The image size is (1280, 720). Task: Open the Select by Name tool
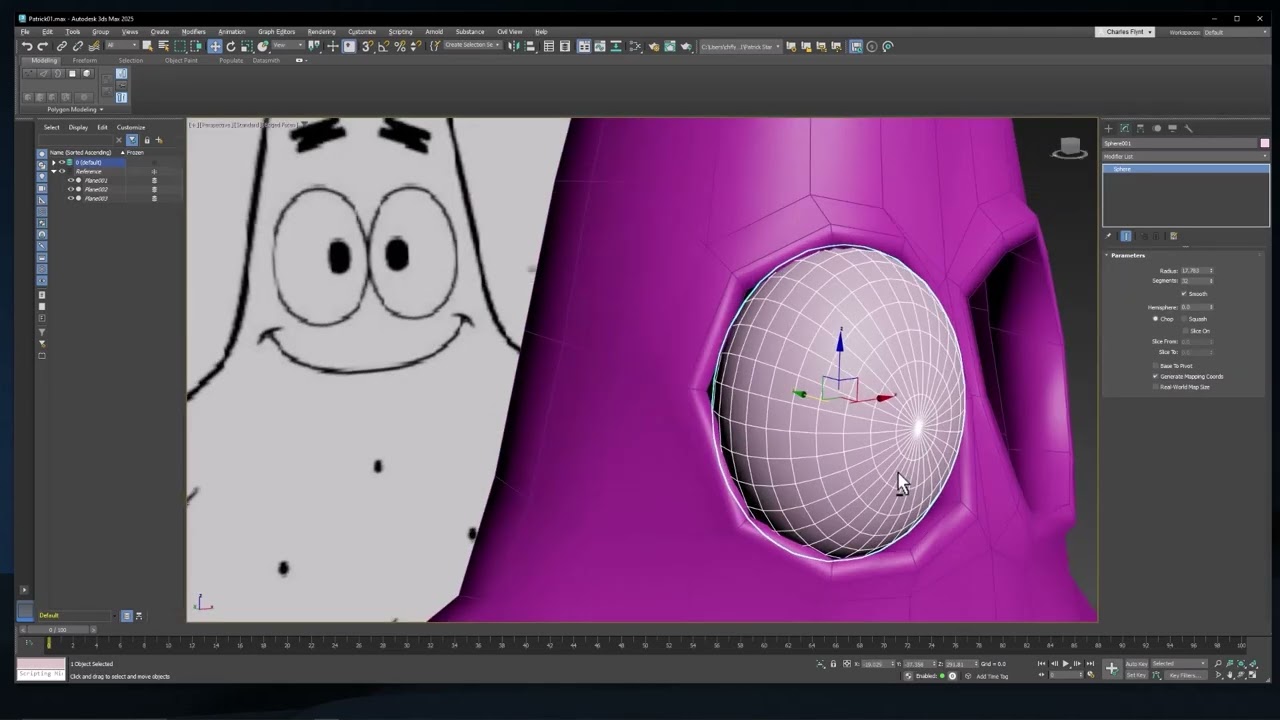pyautogui.click(x=163, y=46)
